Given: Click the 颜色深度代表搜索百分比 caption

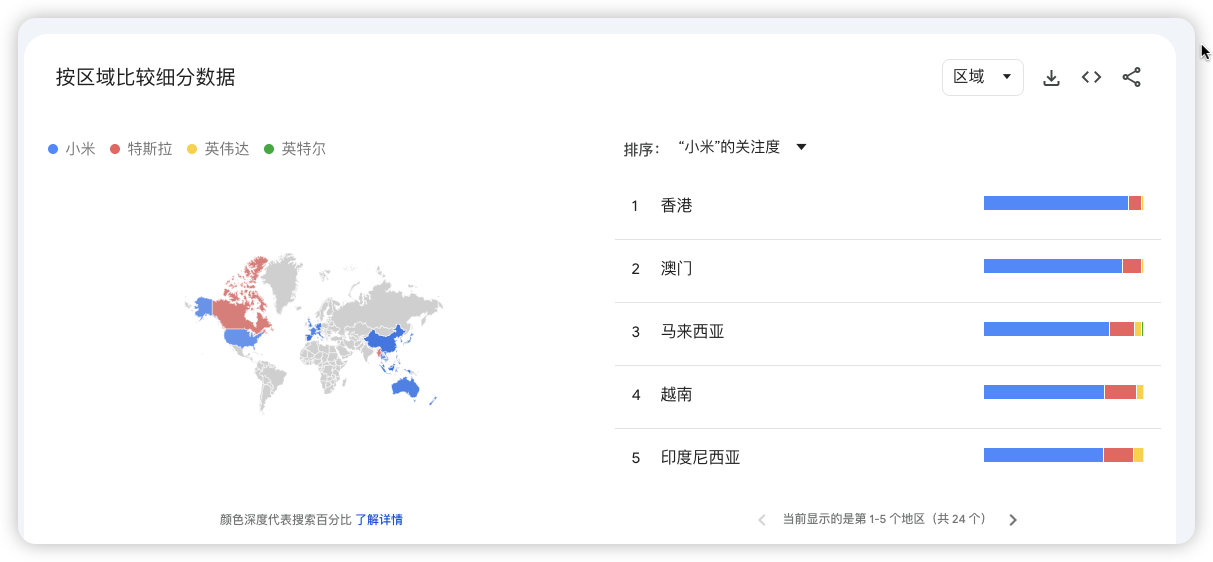Looking at the screenshot, I should (x=286, y=520).
